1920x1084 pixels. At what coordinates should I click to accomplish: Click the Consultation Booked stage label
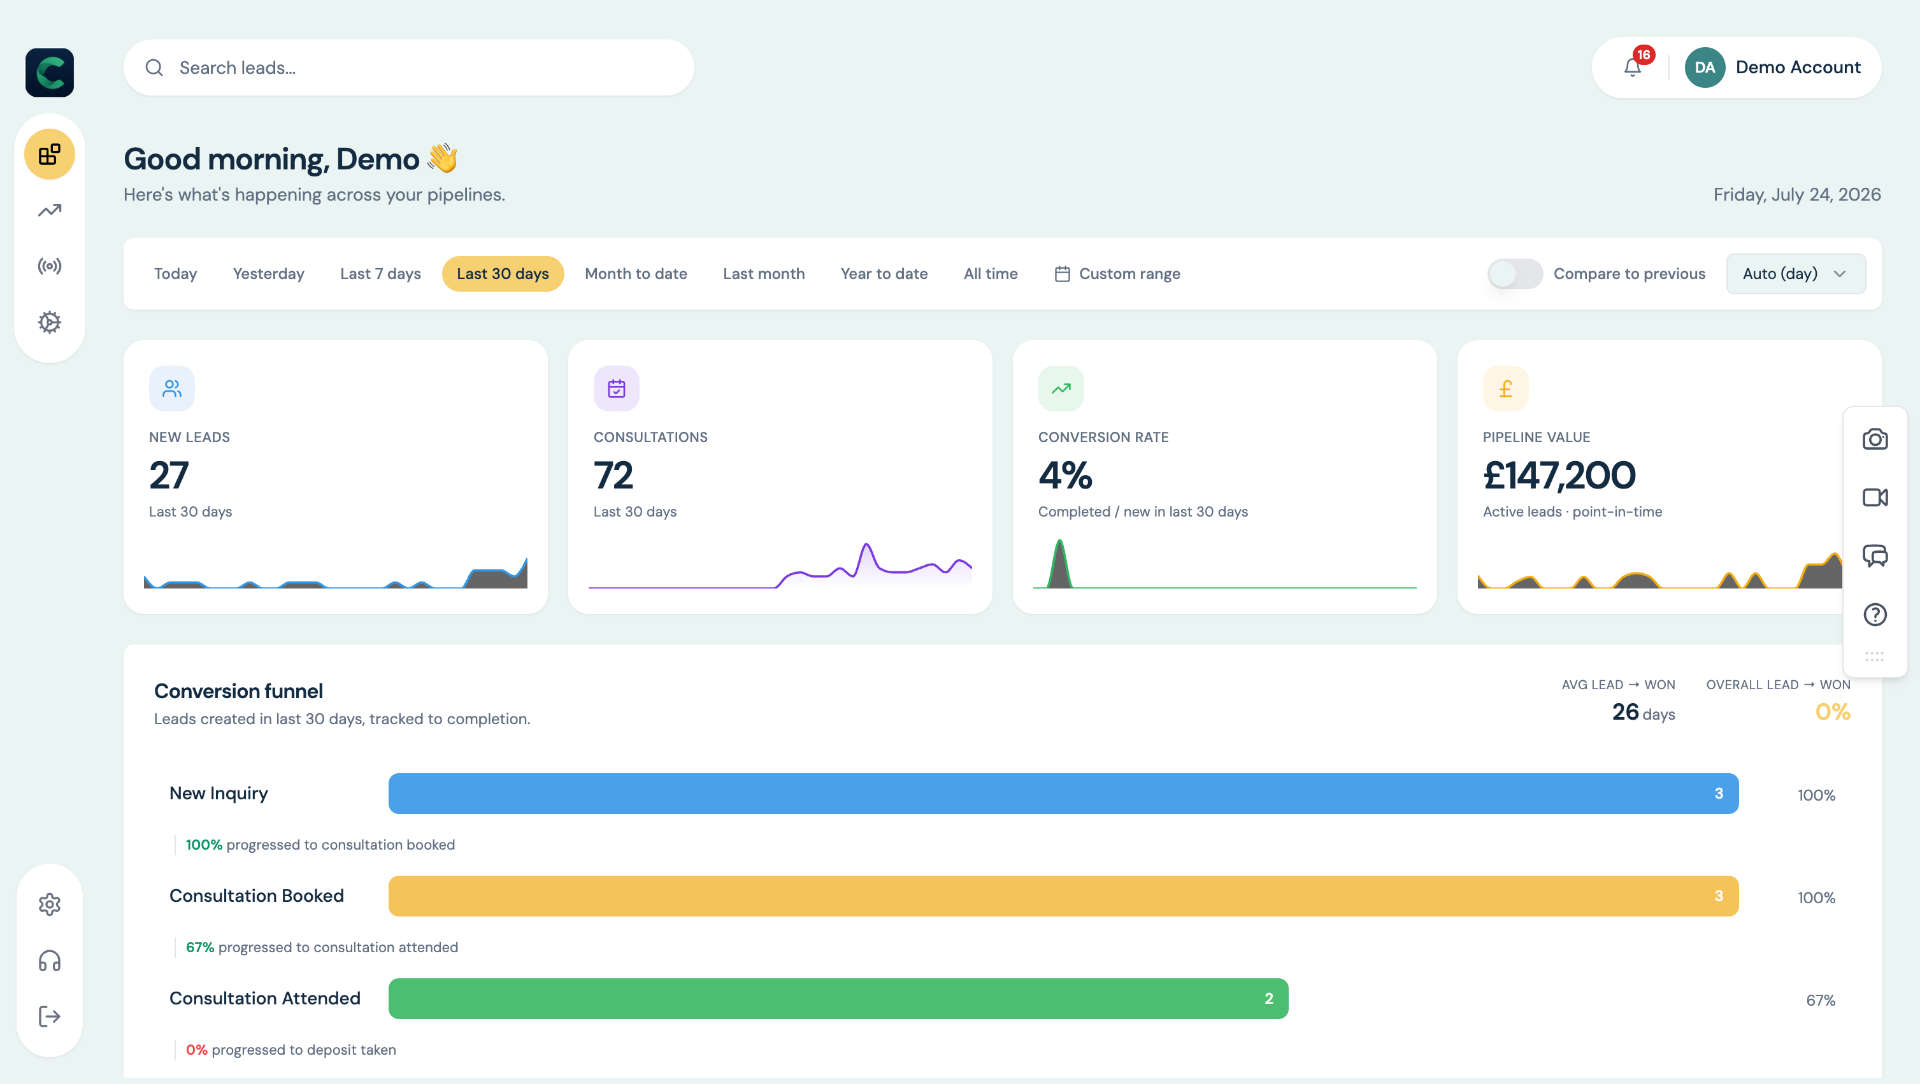click(x=256, y=896)
